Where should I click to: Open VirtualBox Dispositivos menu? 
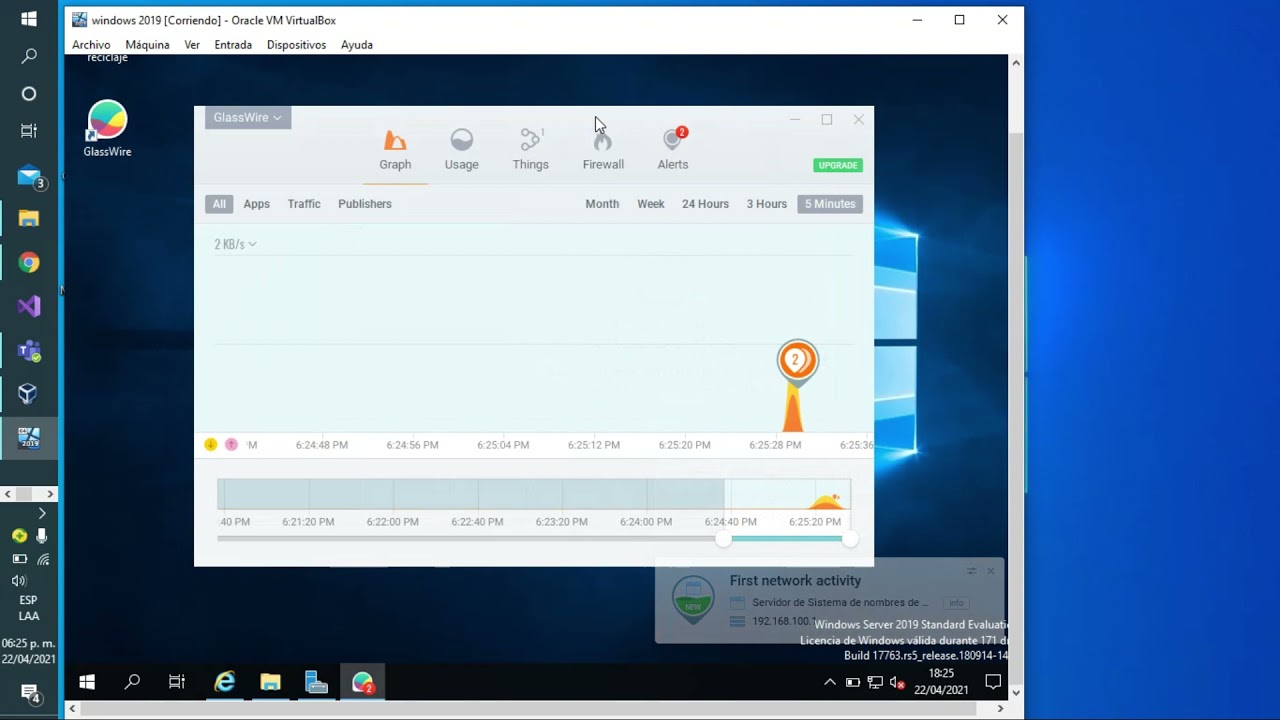point(296,45)
